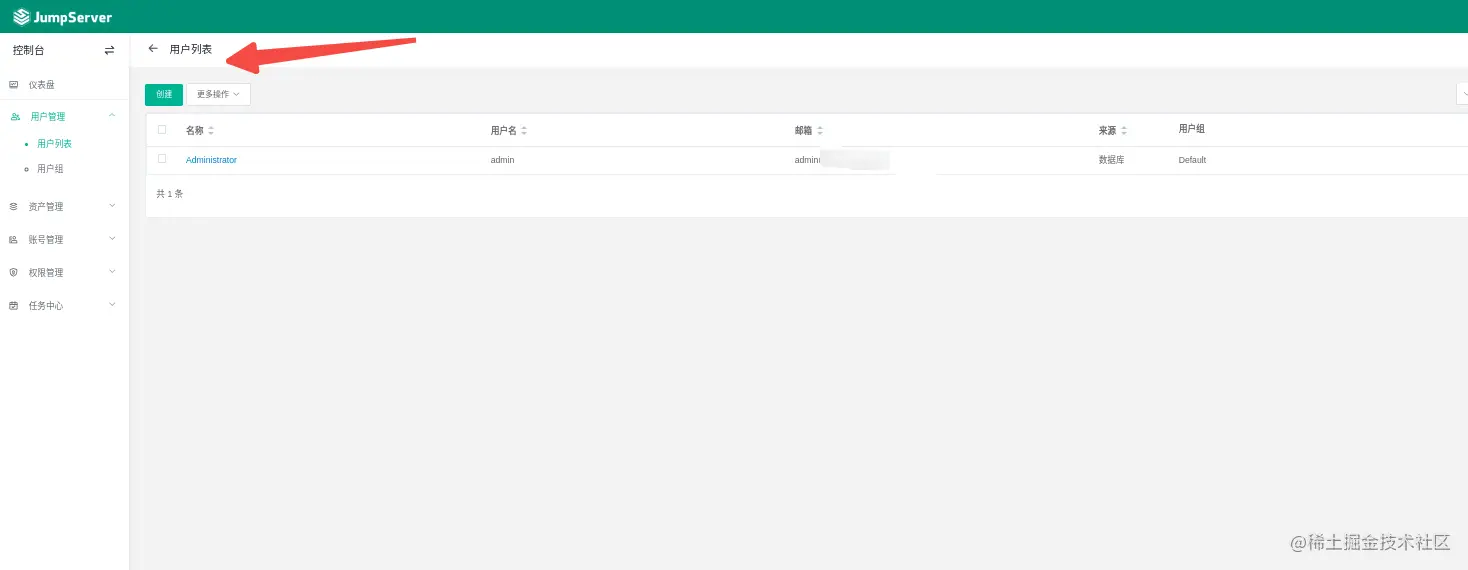Image resolution: width=1468 pixels, height=570 pixels.
Task: Click the Default user group cell
Action: [1192, 160]
